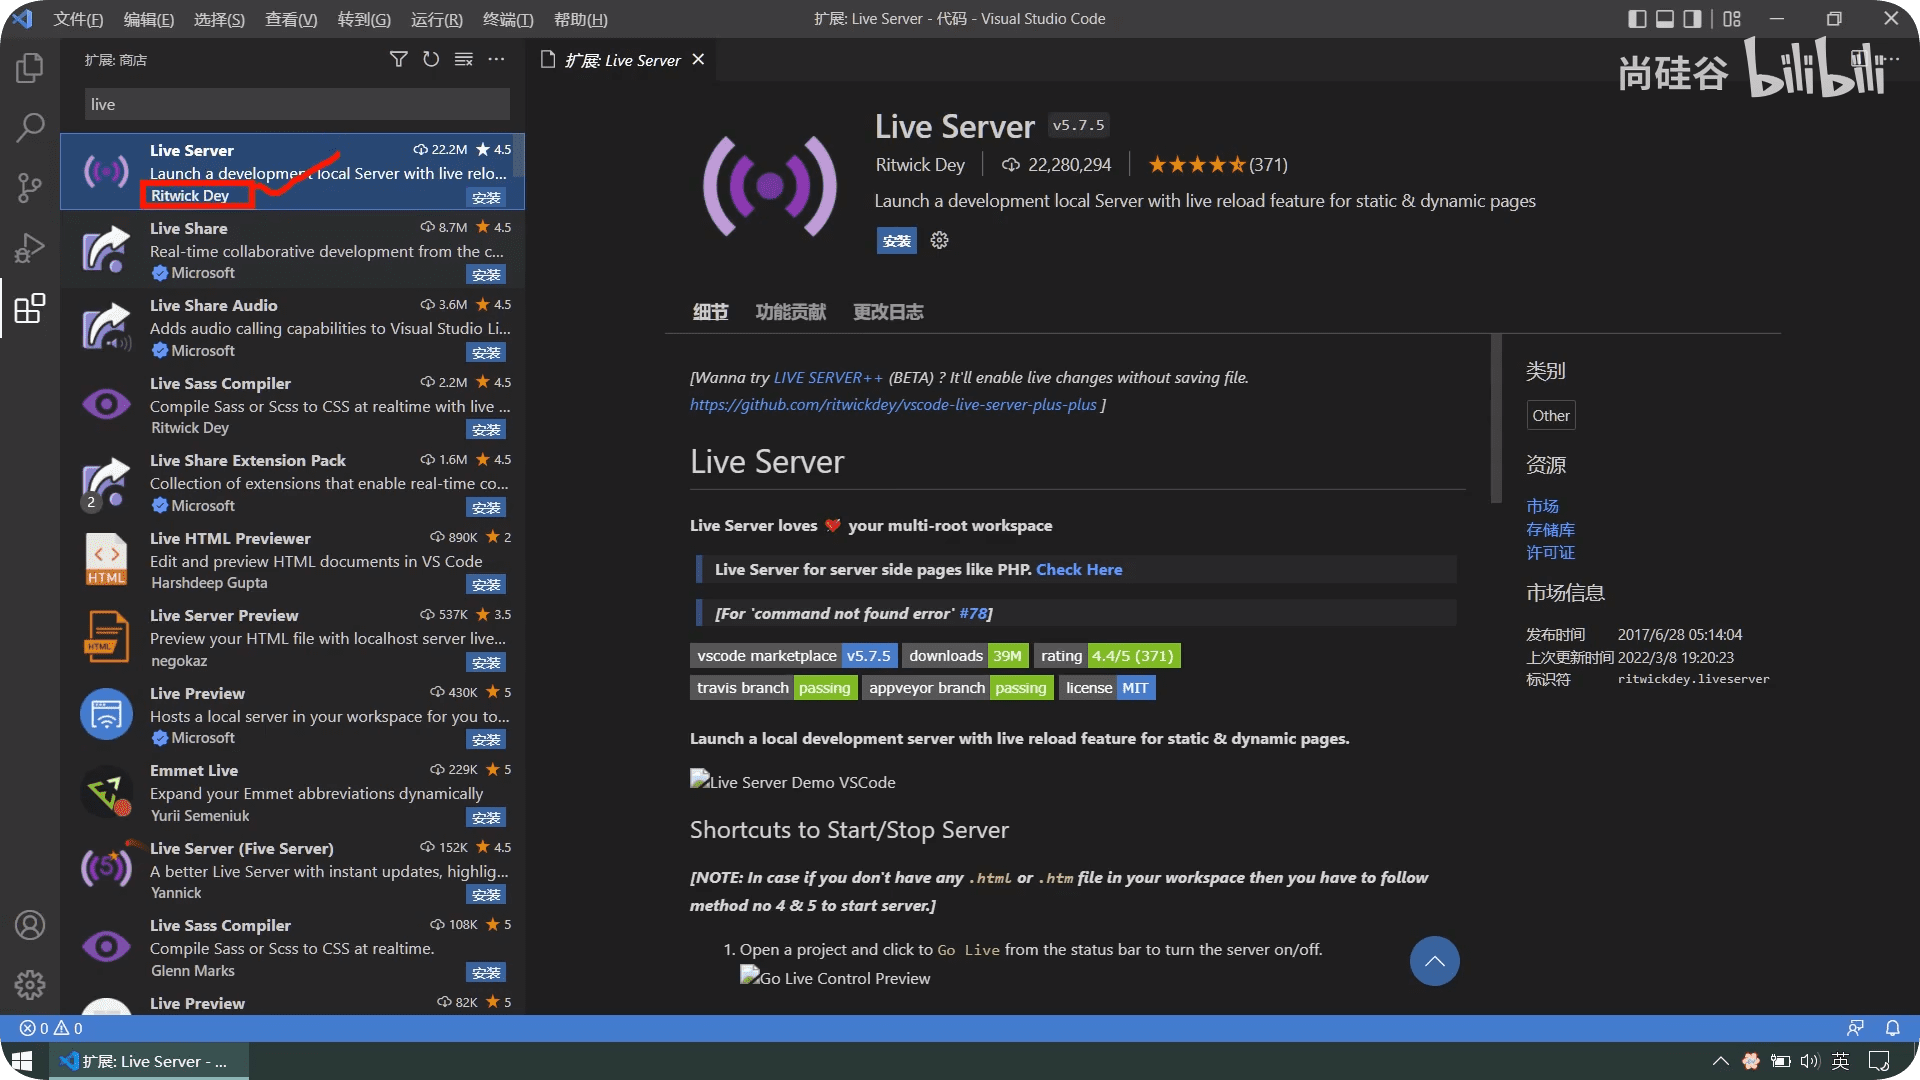Click the extension search input field
1920x1080 pixels.
click(297, 104)
